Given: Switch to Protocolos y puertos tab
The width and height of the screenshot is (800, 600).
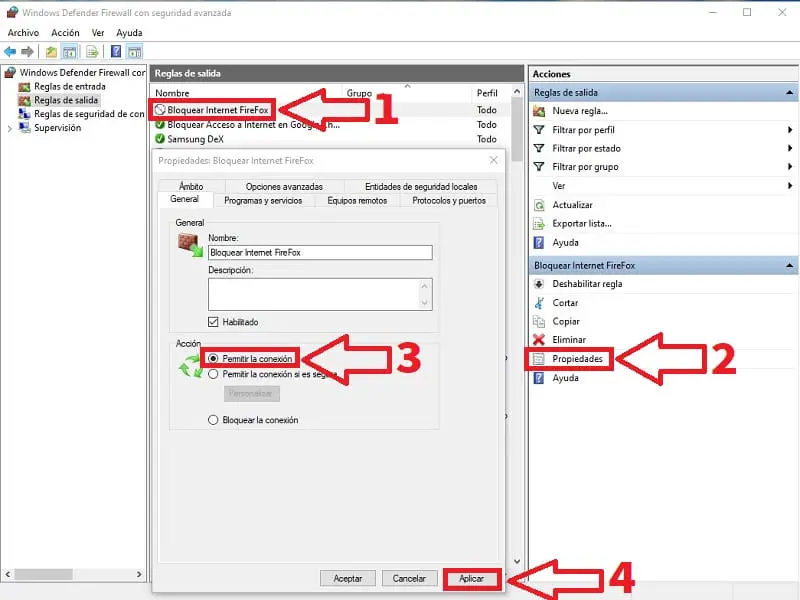Looking at the screenshot, I should [x=449, y=201].
